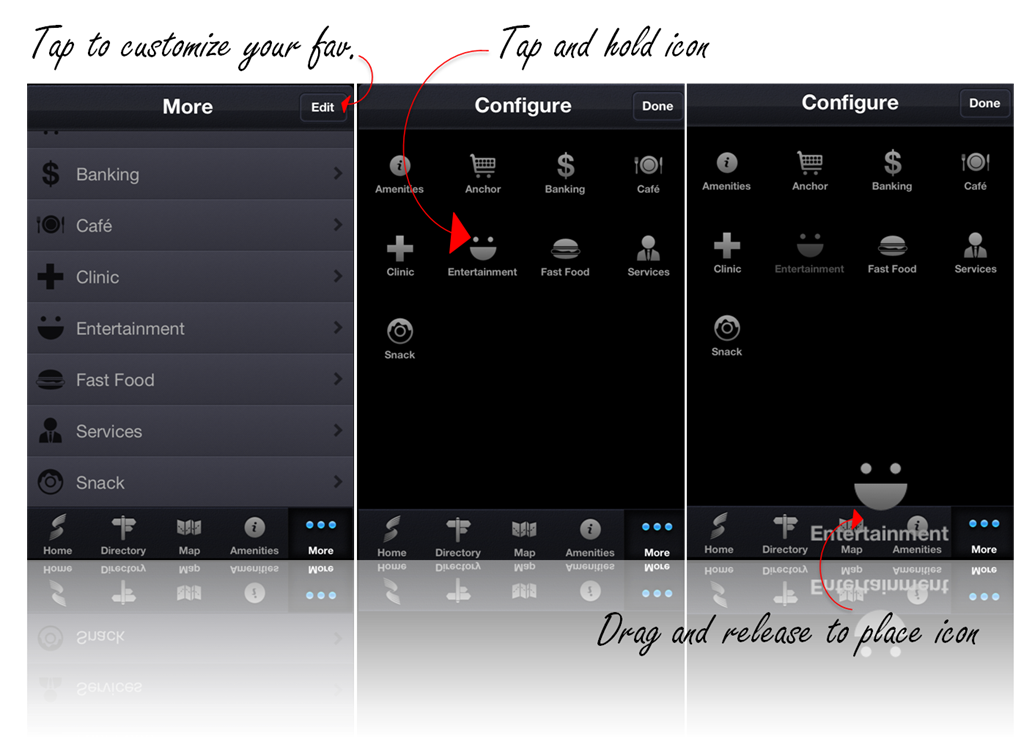Select Home tab in middle Configure screen
Viewport: 1024px width, 747px height.
(392, 537)
